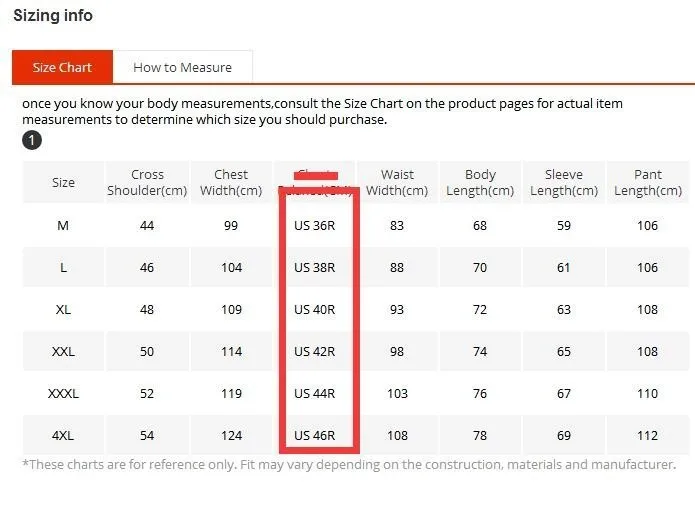This screenshot has width=695, height=520.
Task: Click chest width 114 in XXL row
Action: point(231,352)
